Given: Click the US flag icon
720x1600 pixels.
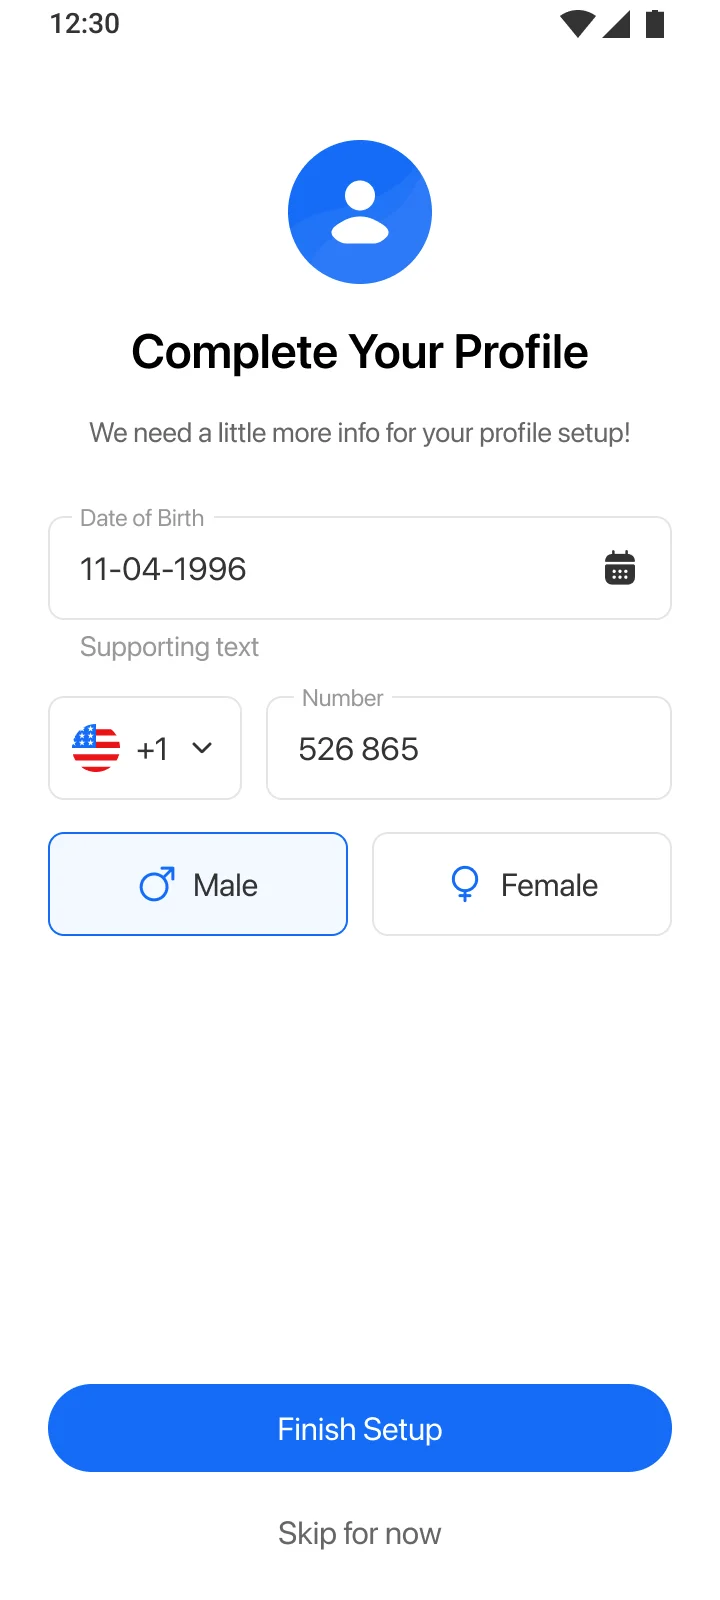Looking at the screenshot, I should (x=96, y=748).
